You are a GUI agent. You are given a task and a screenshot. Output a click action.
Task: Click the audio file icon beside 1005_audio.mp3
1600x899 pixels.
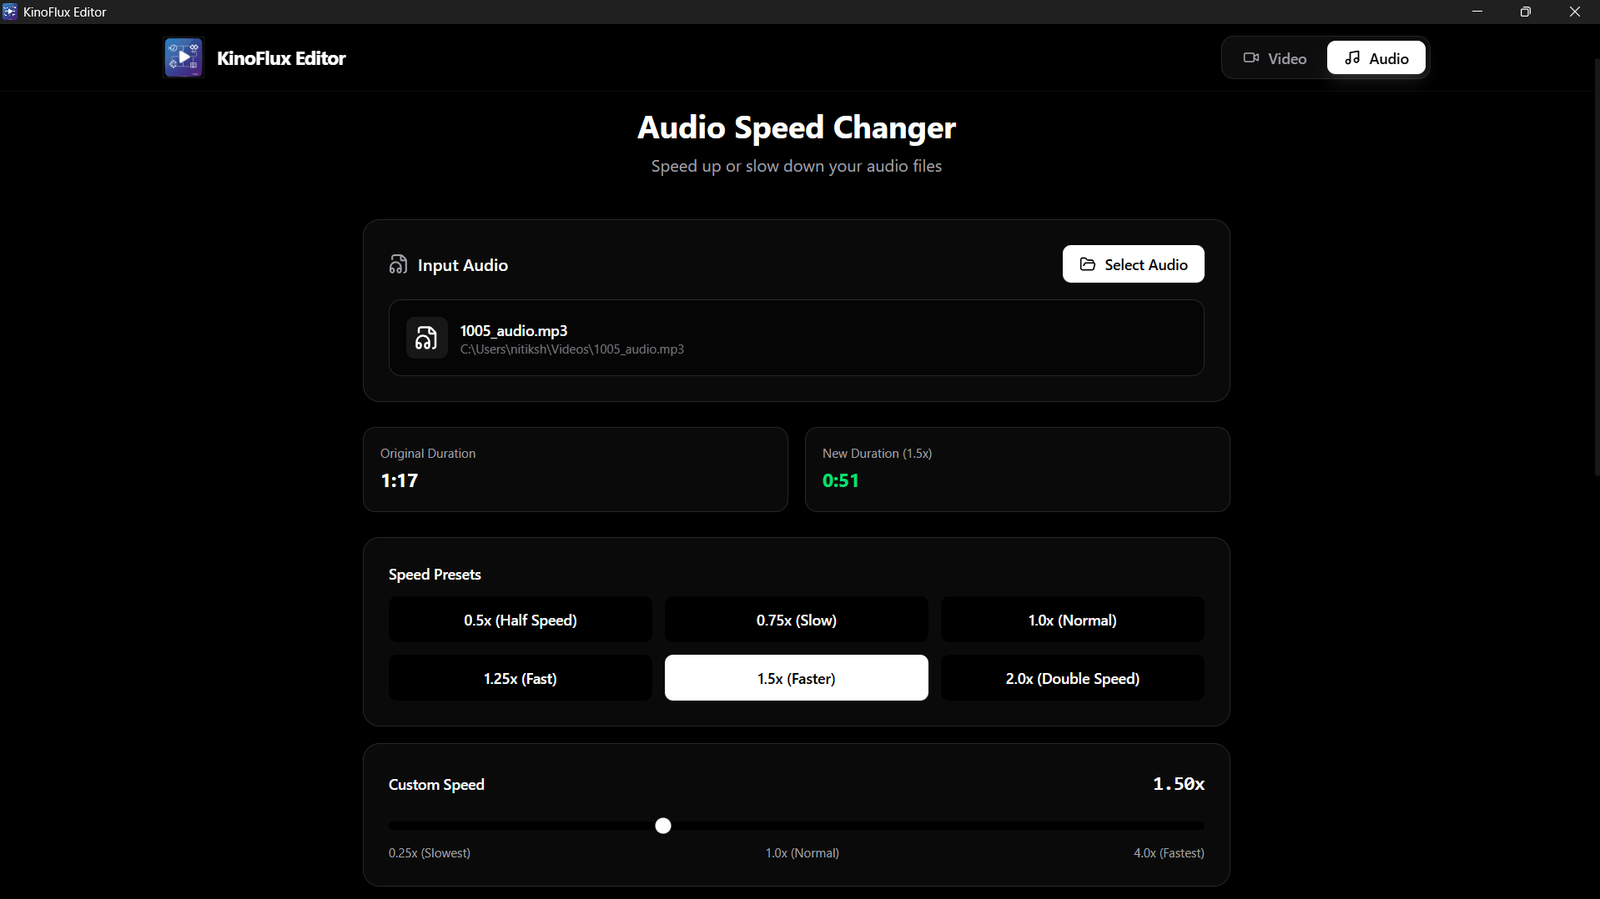[427, 338]
